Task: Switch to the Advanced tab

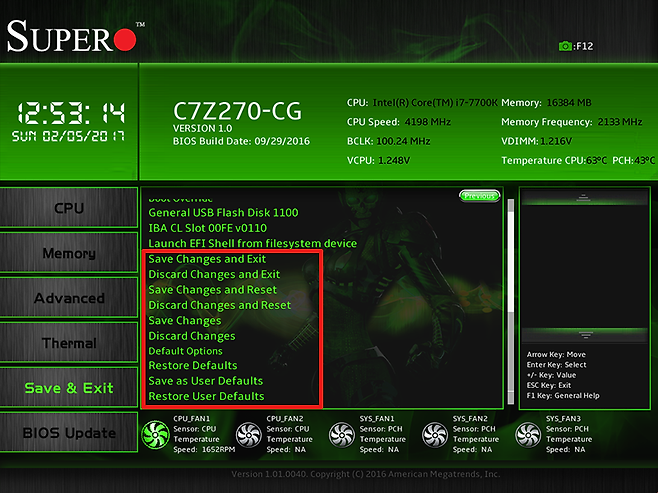Action: 69,298
